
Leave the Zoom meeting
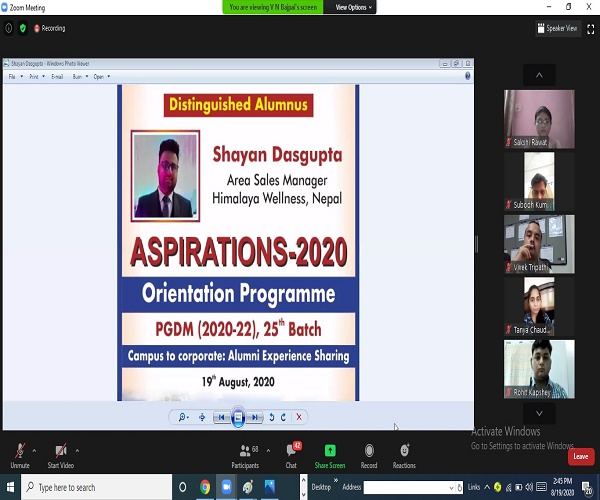(580, 456)
